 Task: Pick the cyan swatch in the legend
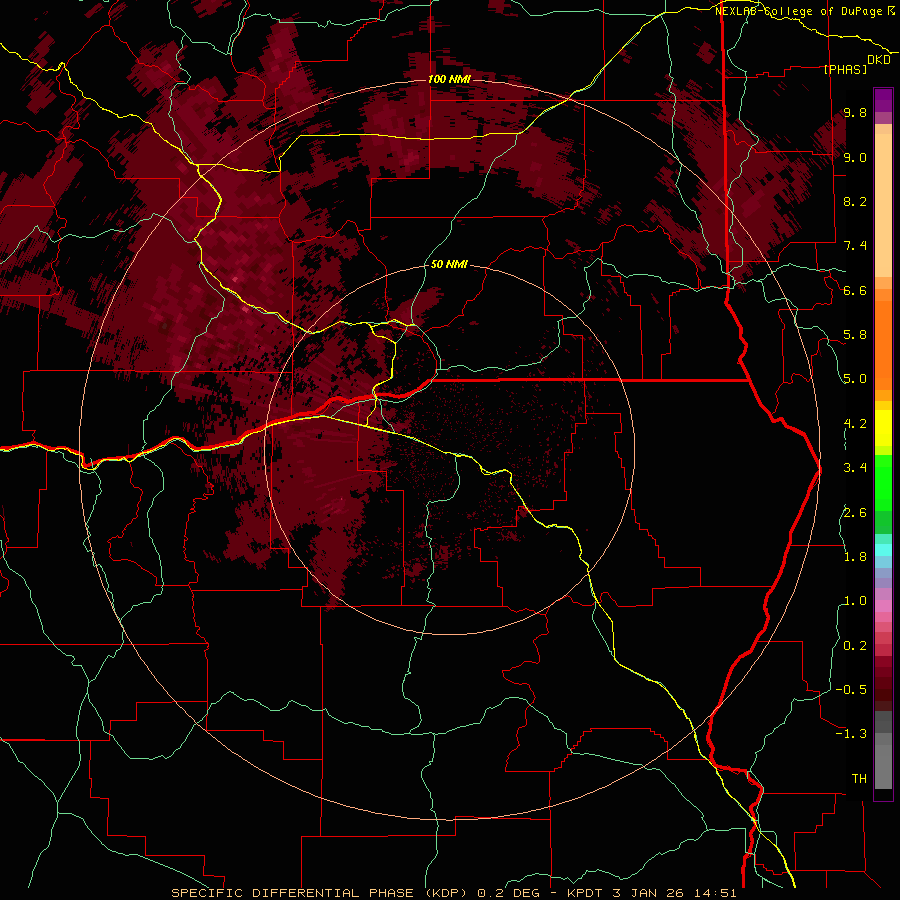pyautogui.click(x=883, y=549)
